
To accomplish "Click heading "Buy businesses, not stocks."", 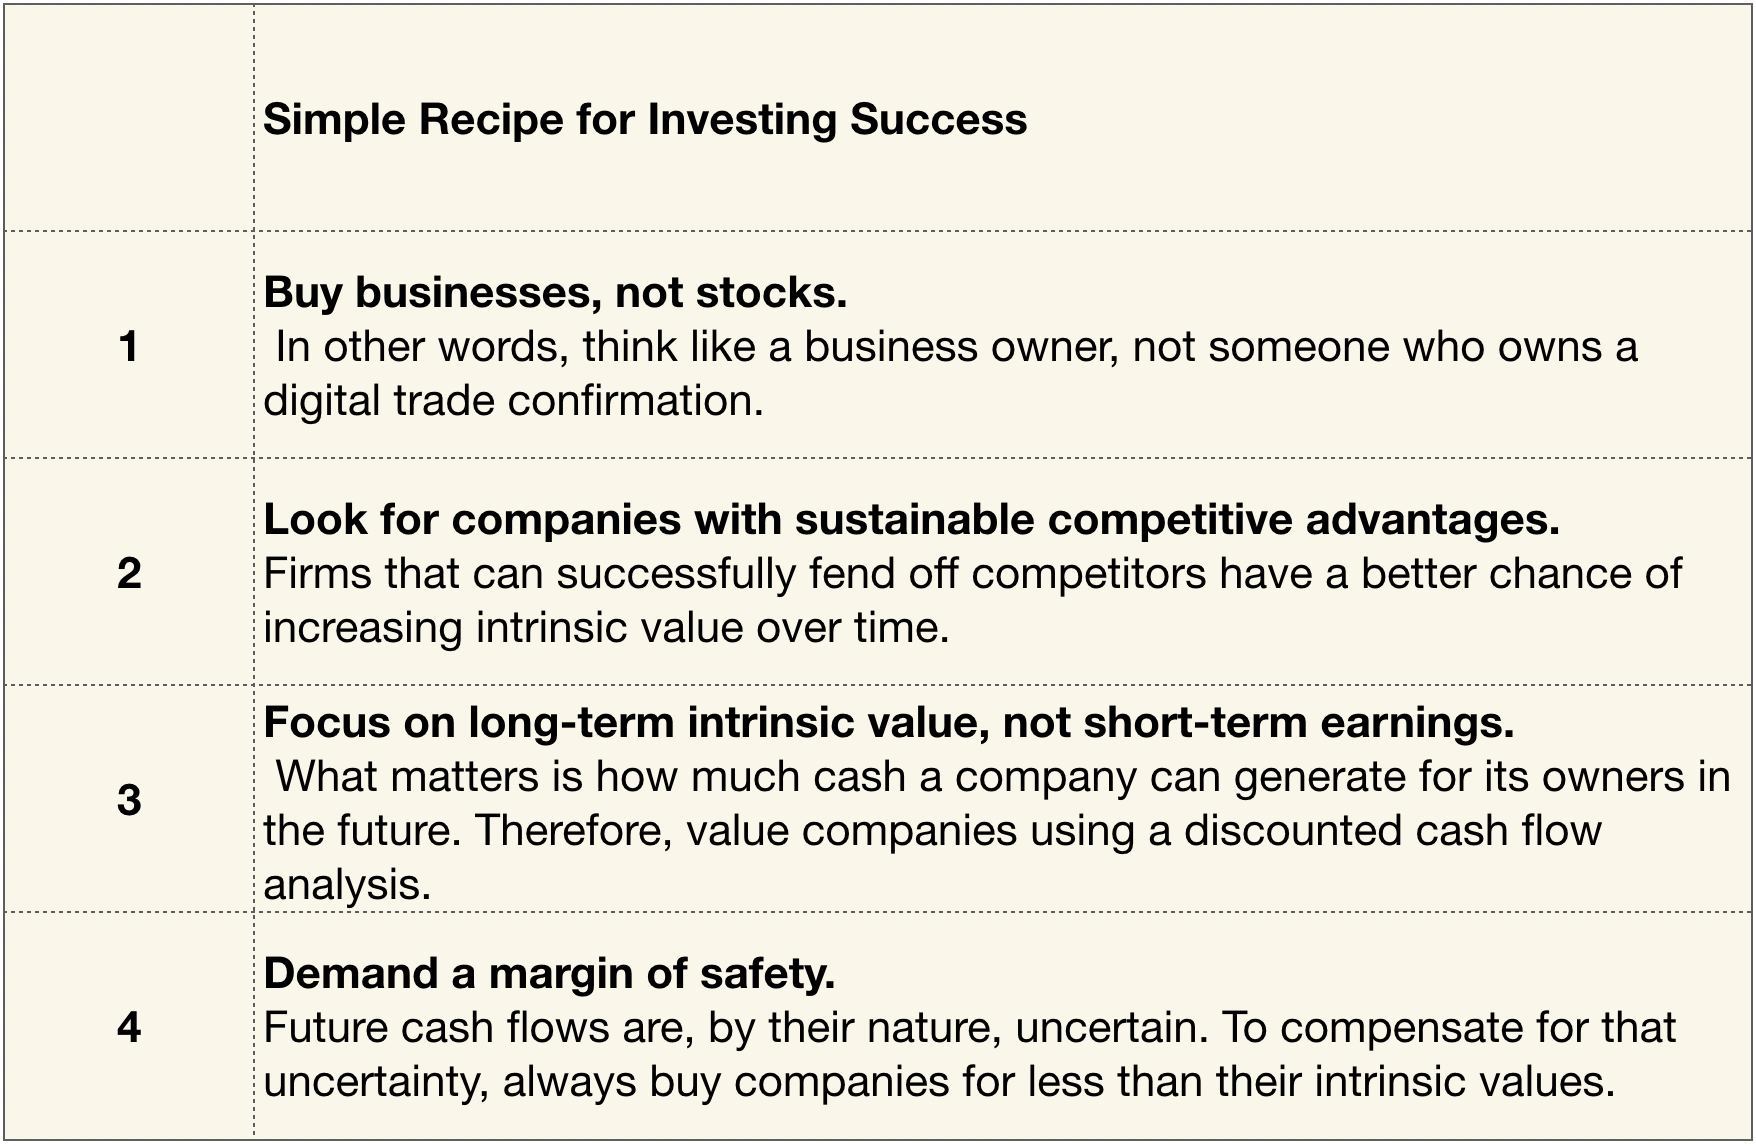I will click(x=555, y=292).
